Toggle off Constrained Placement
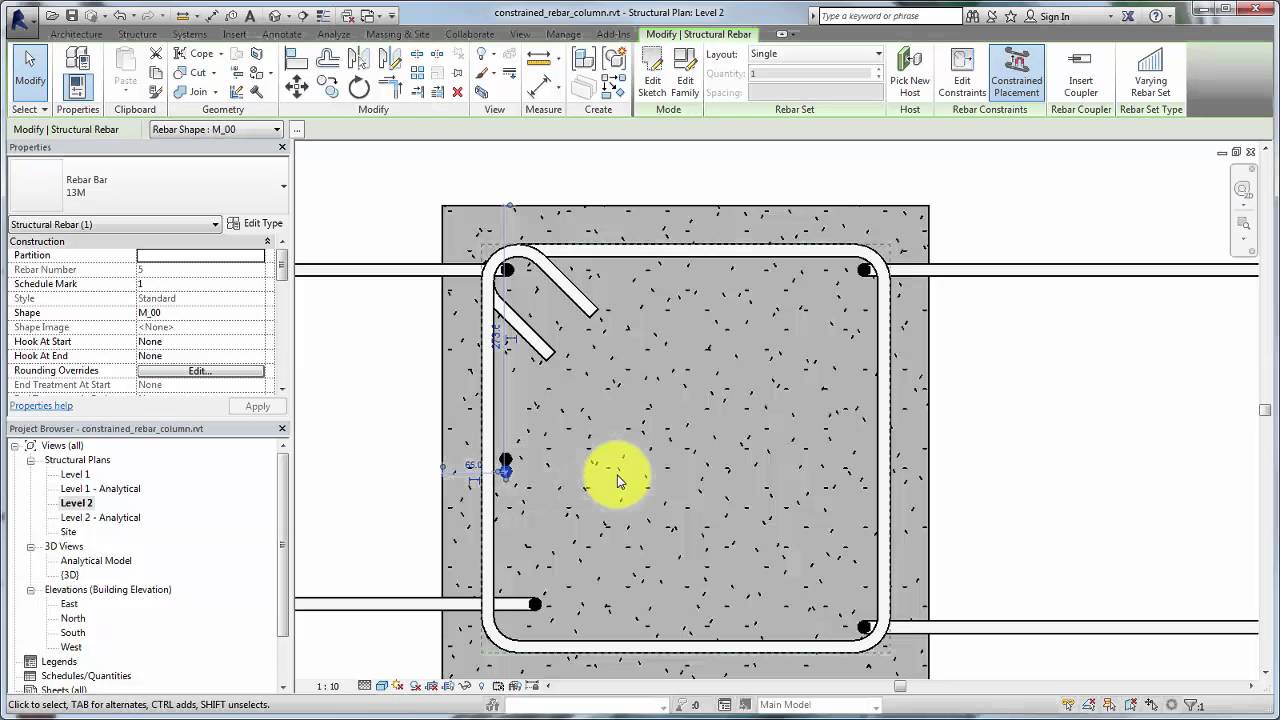 (x=1016, y=70)
